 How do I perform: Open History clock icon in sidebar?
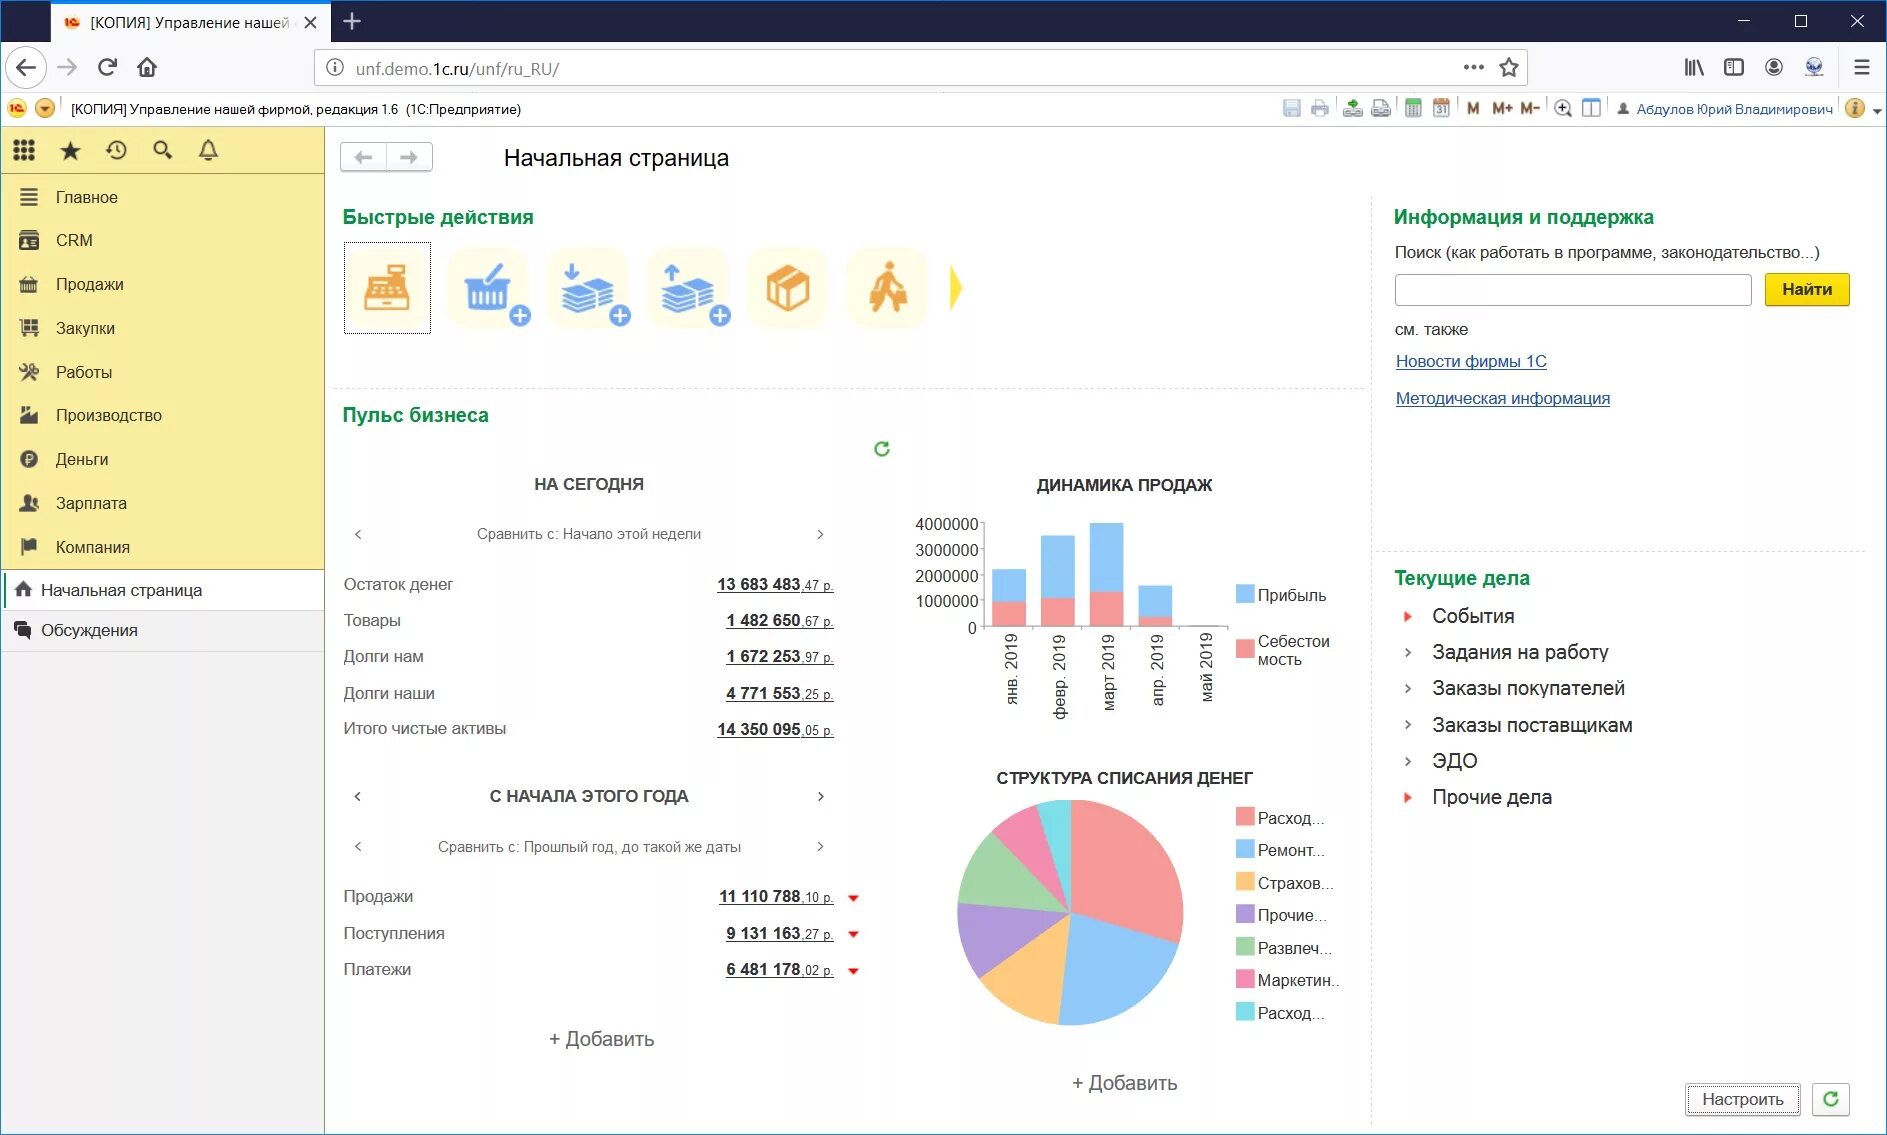(x=116, y=150)
